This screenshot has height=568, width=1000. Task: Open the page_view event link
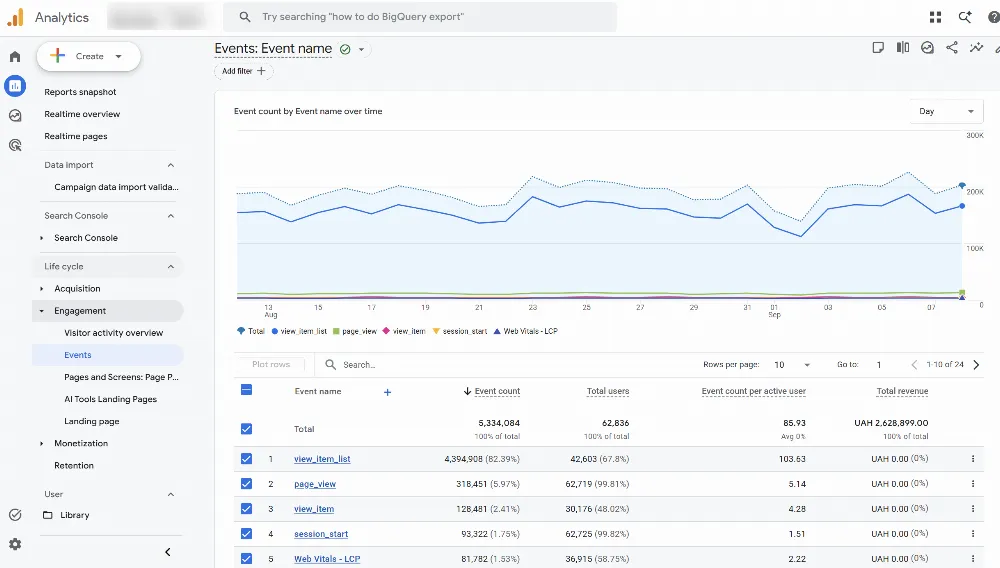(315, 484)
